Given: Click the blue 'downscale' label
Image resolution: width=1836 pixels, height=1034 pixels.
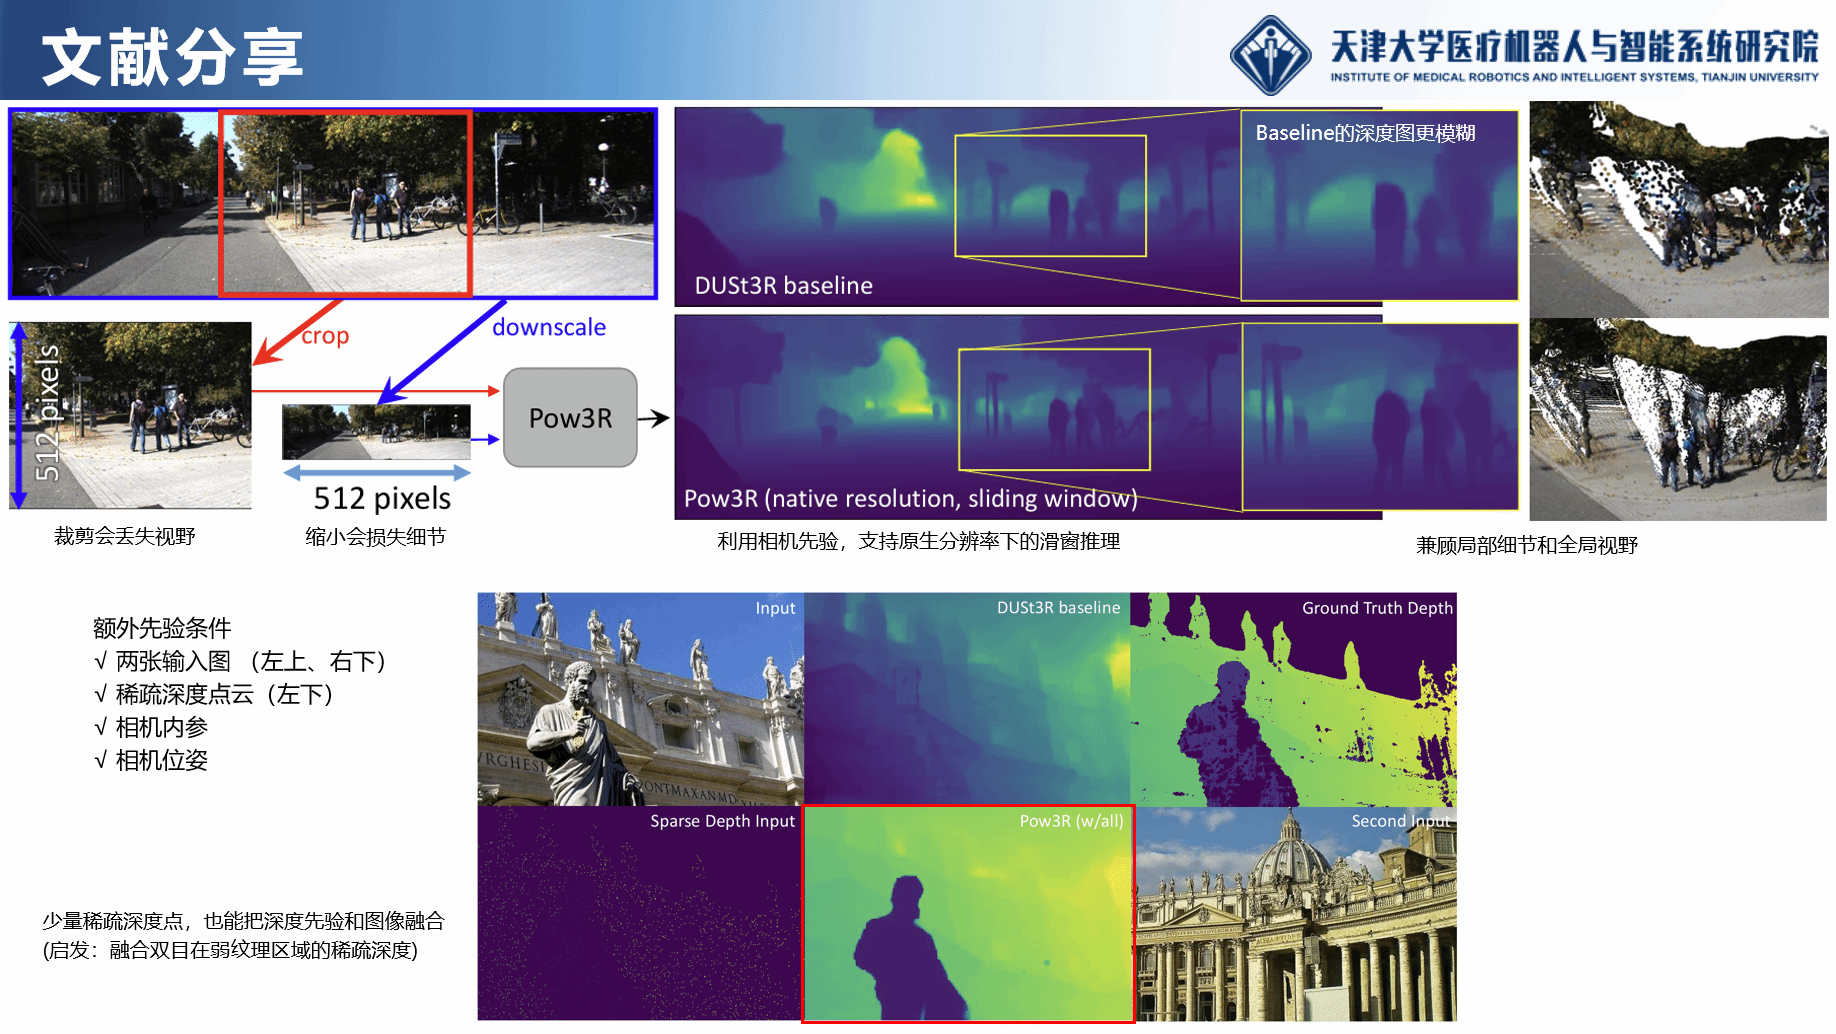Looking at the screenshot, I should point(549,328).
